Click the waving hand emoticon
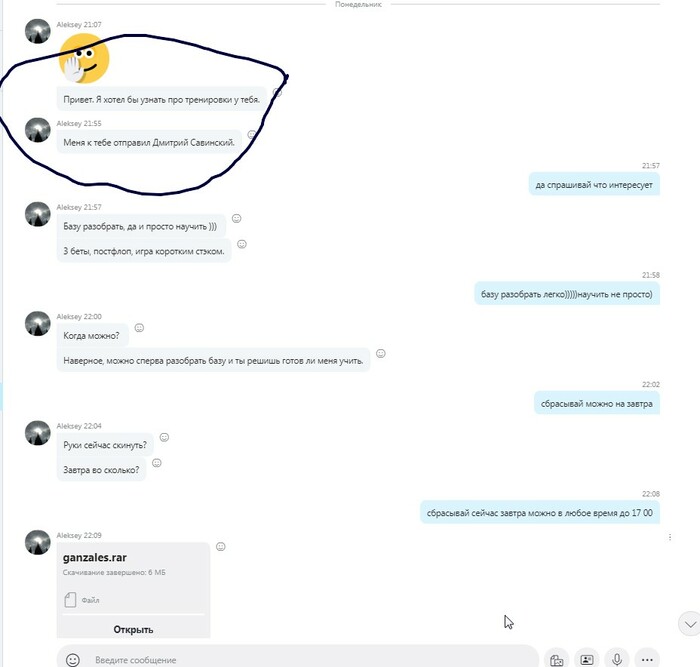700x667 pixels. tap(84, 59)
